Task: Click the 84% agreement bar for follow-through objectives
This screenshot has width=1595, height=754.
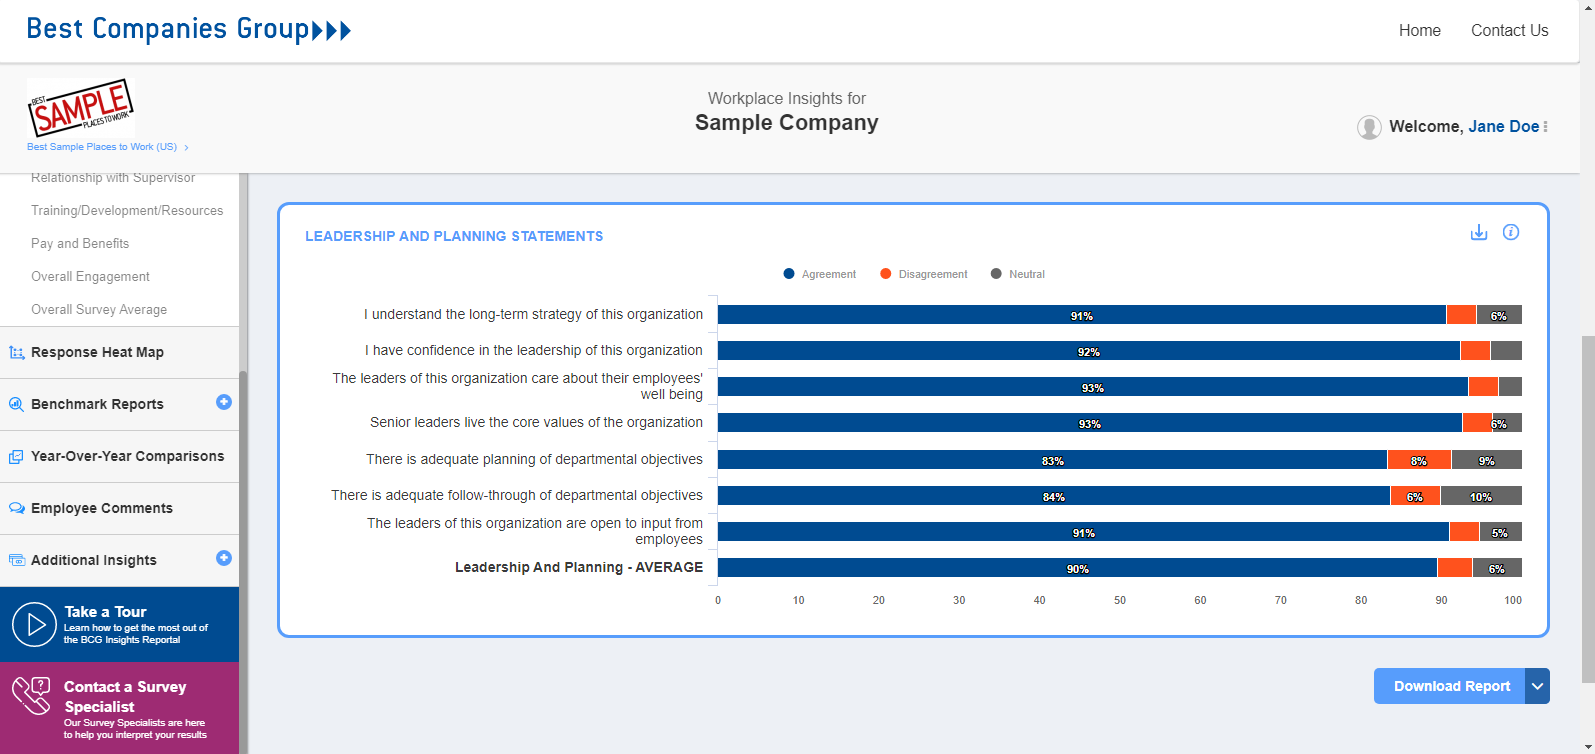Action: click(x=1054, y=496)
